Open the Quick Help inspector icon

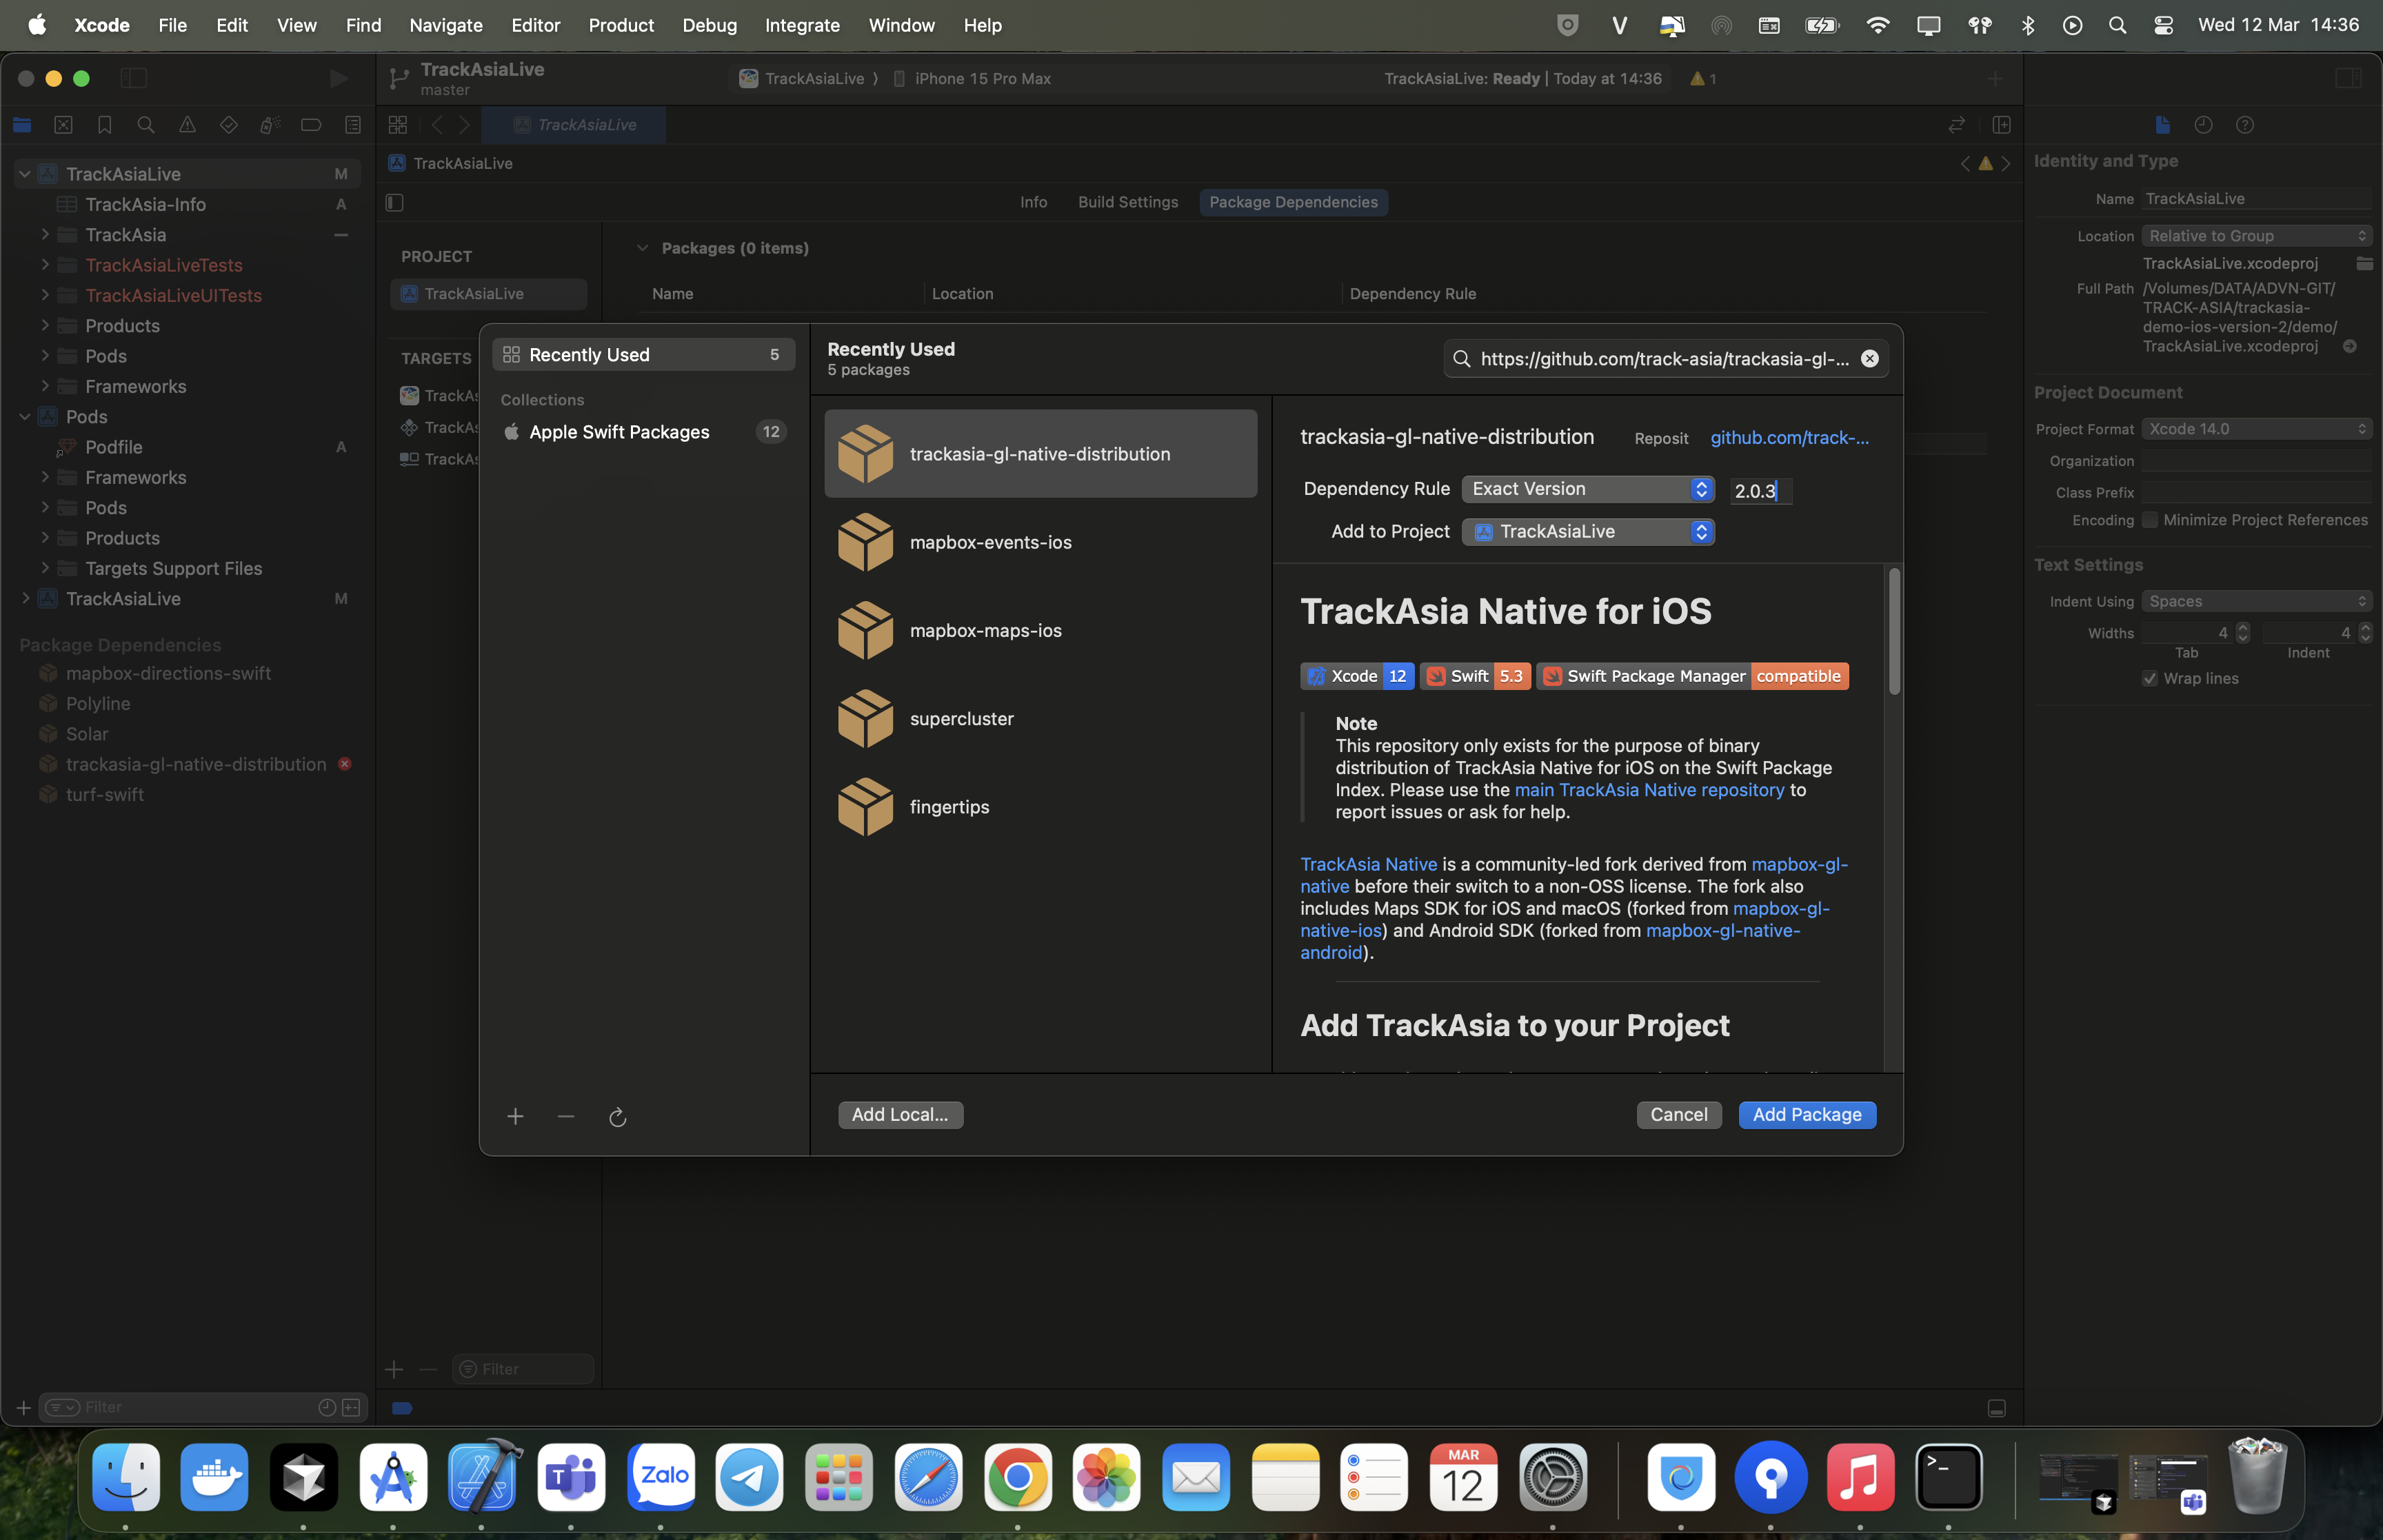(2245, 125)
